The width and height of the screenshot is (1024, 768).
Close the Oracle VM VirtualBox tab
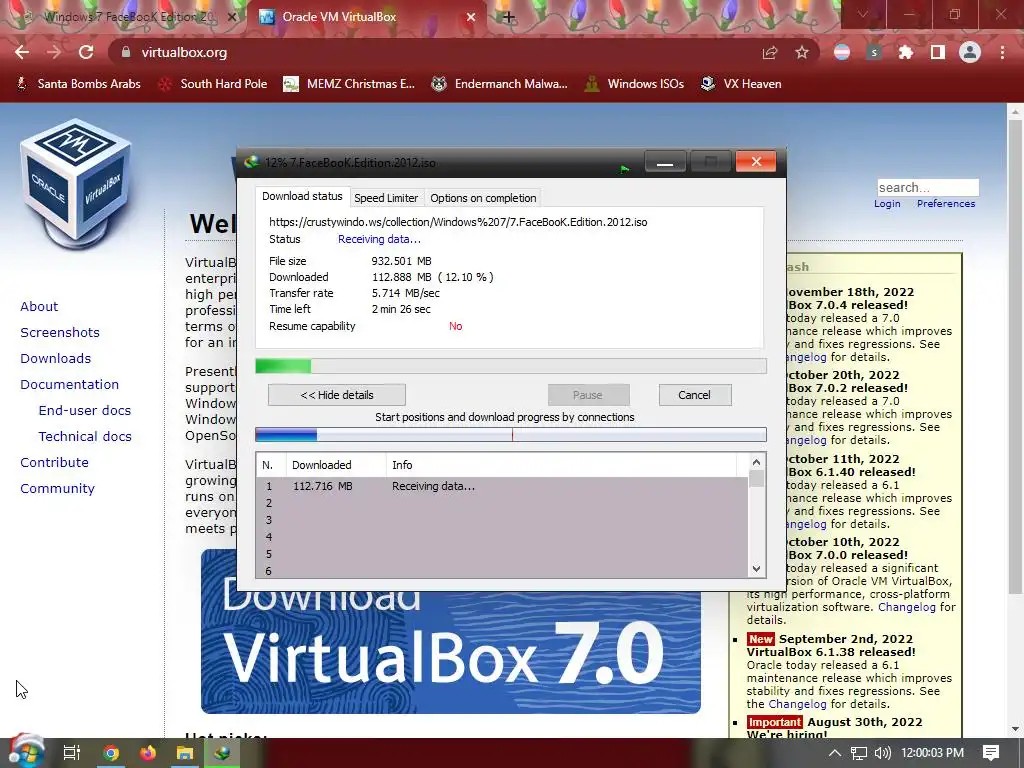(x=471, y=17)
